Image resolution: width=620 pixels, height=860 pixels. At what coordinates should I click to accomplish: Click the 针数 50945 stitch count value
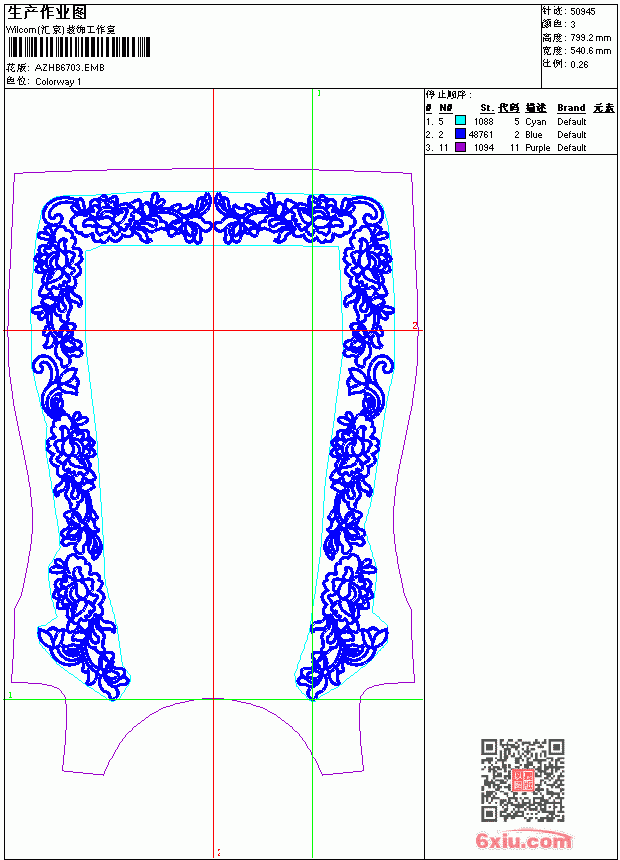[x=583, y=12]
